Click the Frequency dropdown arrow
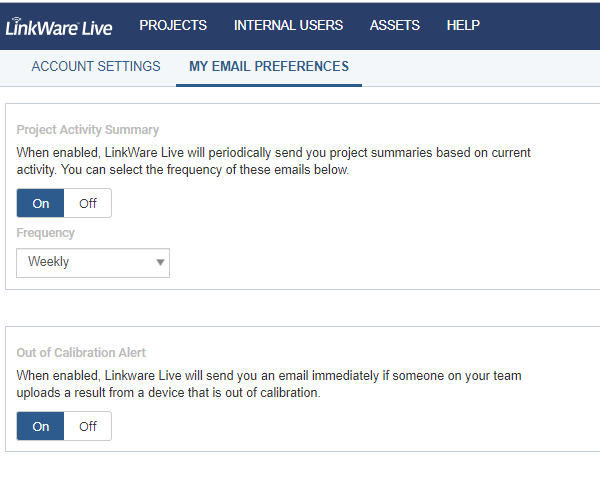 [159, 263]
